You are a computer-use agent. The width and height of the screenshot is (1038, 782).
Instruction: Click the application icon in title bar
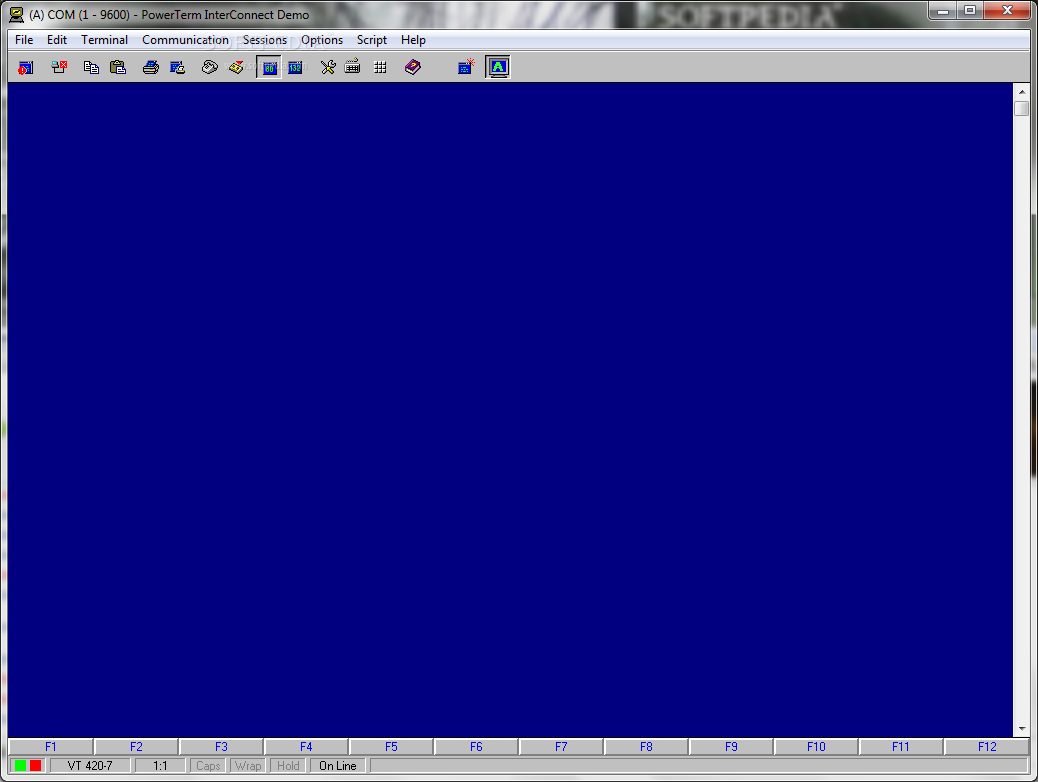pos(17,15)
